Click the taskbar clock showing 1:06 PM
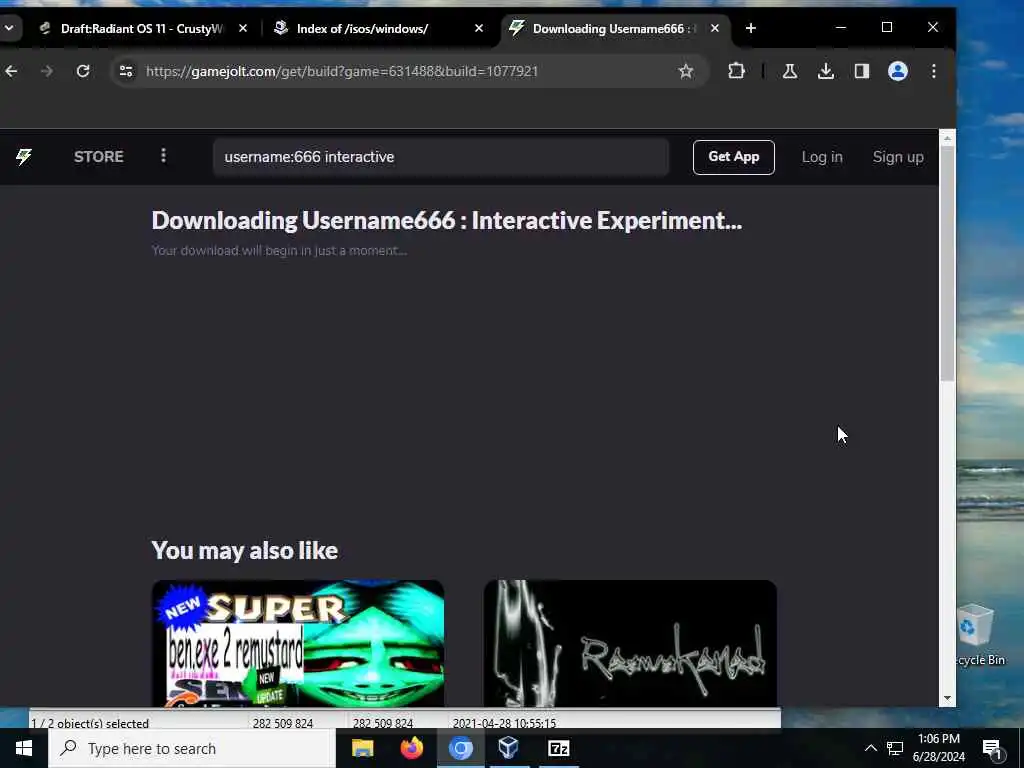Image resolution: width=1024 pixels, height=768 pixels. [938, 748]
